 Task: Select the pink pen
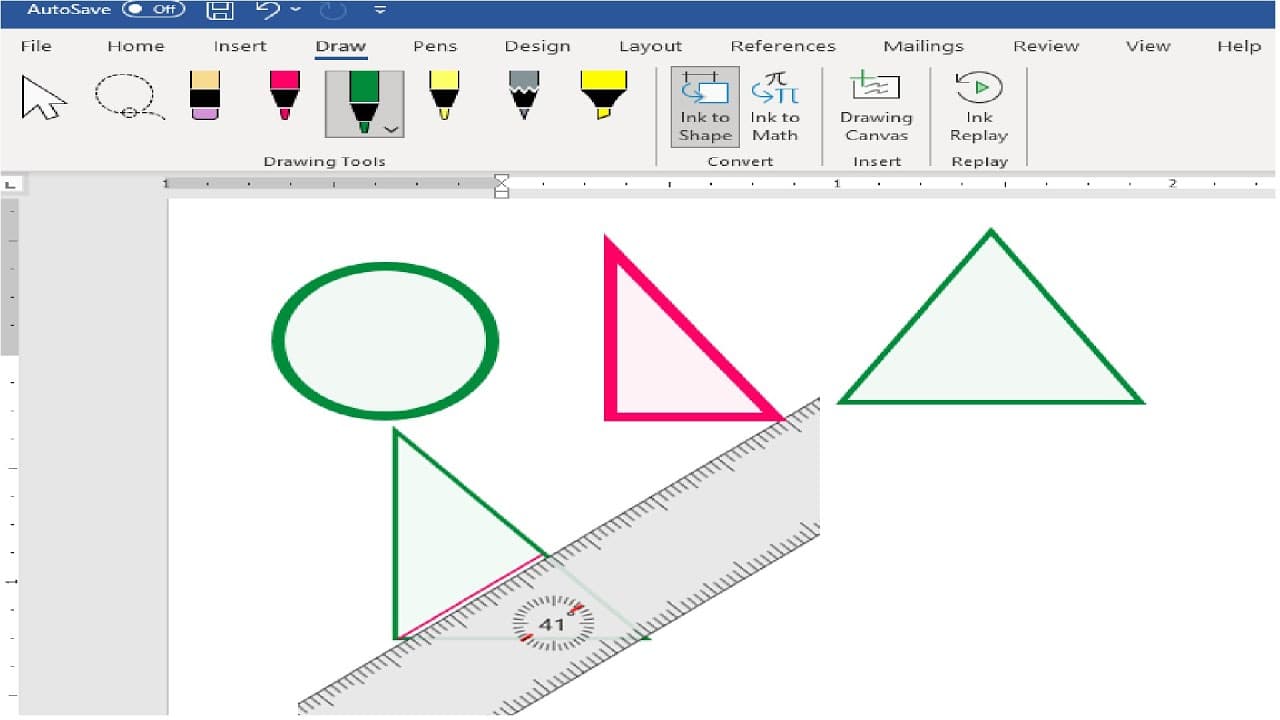(x=285, y=97)
